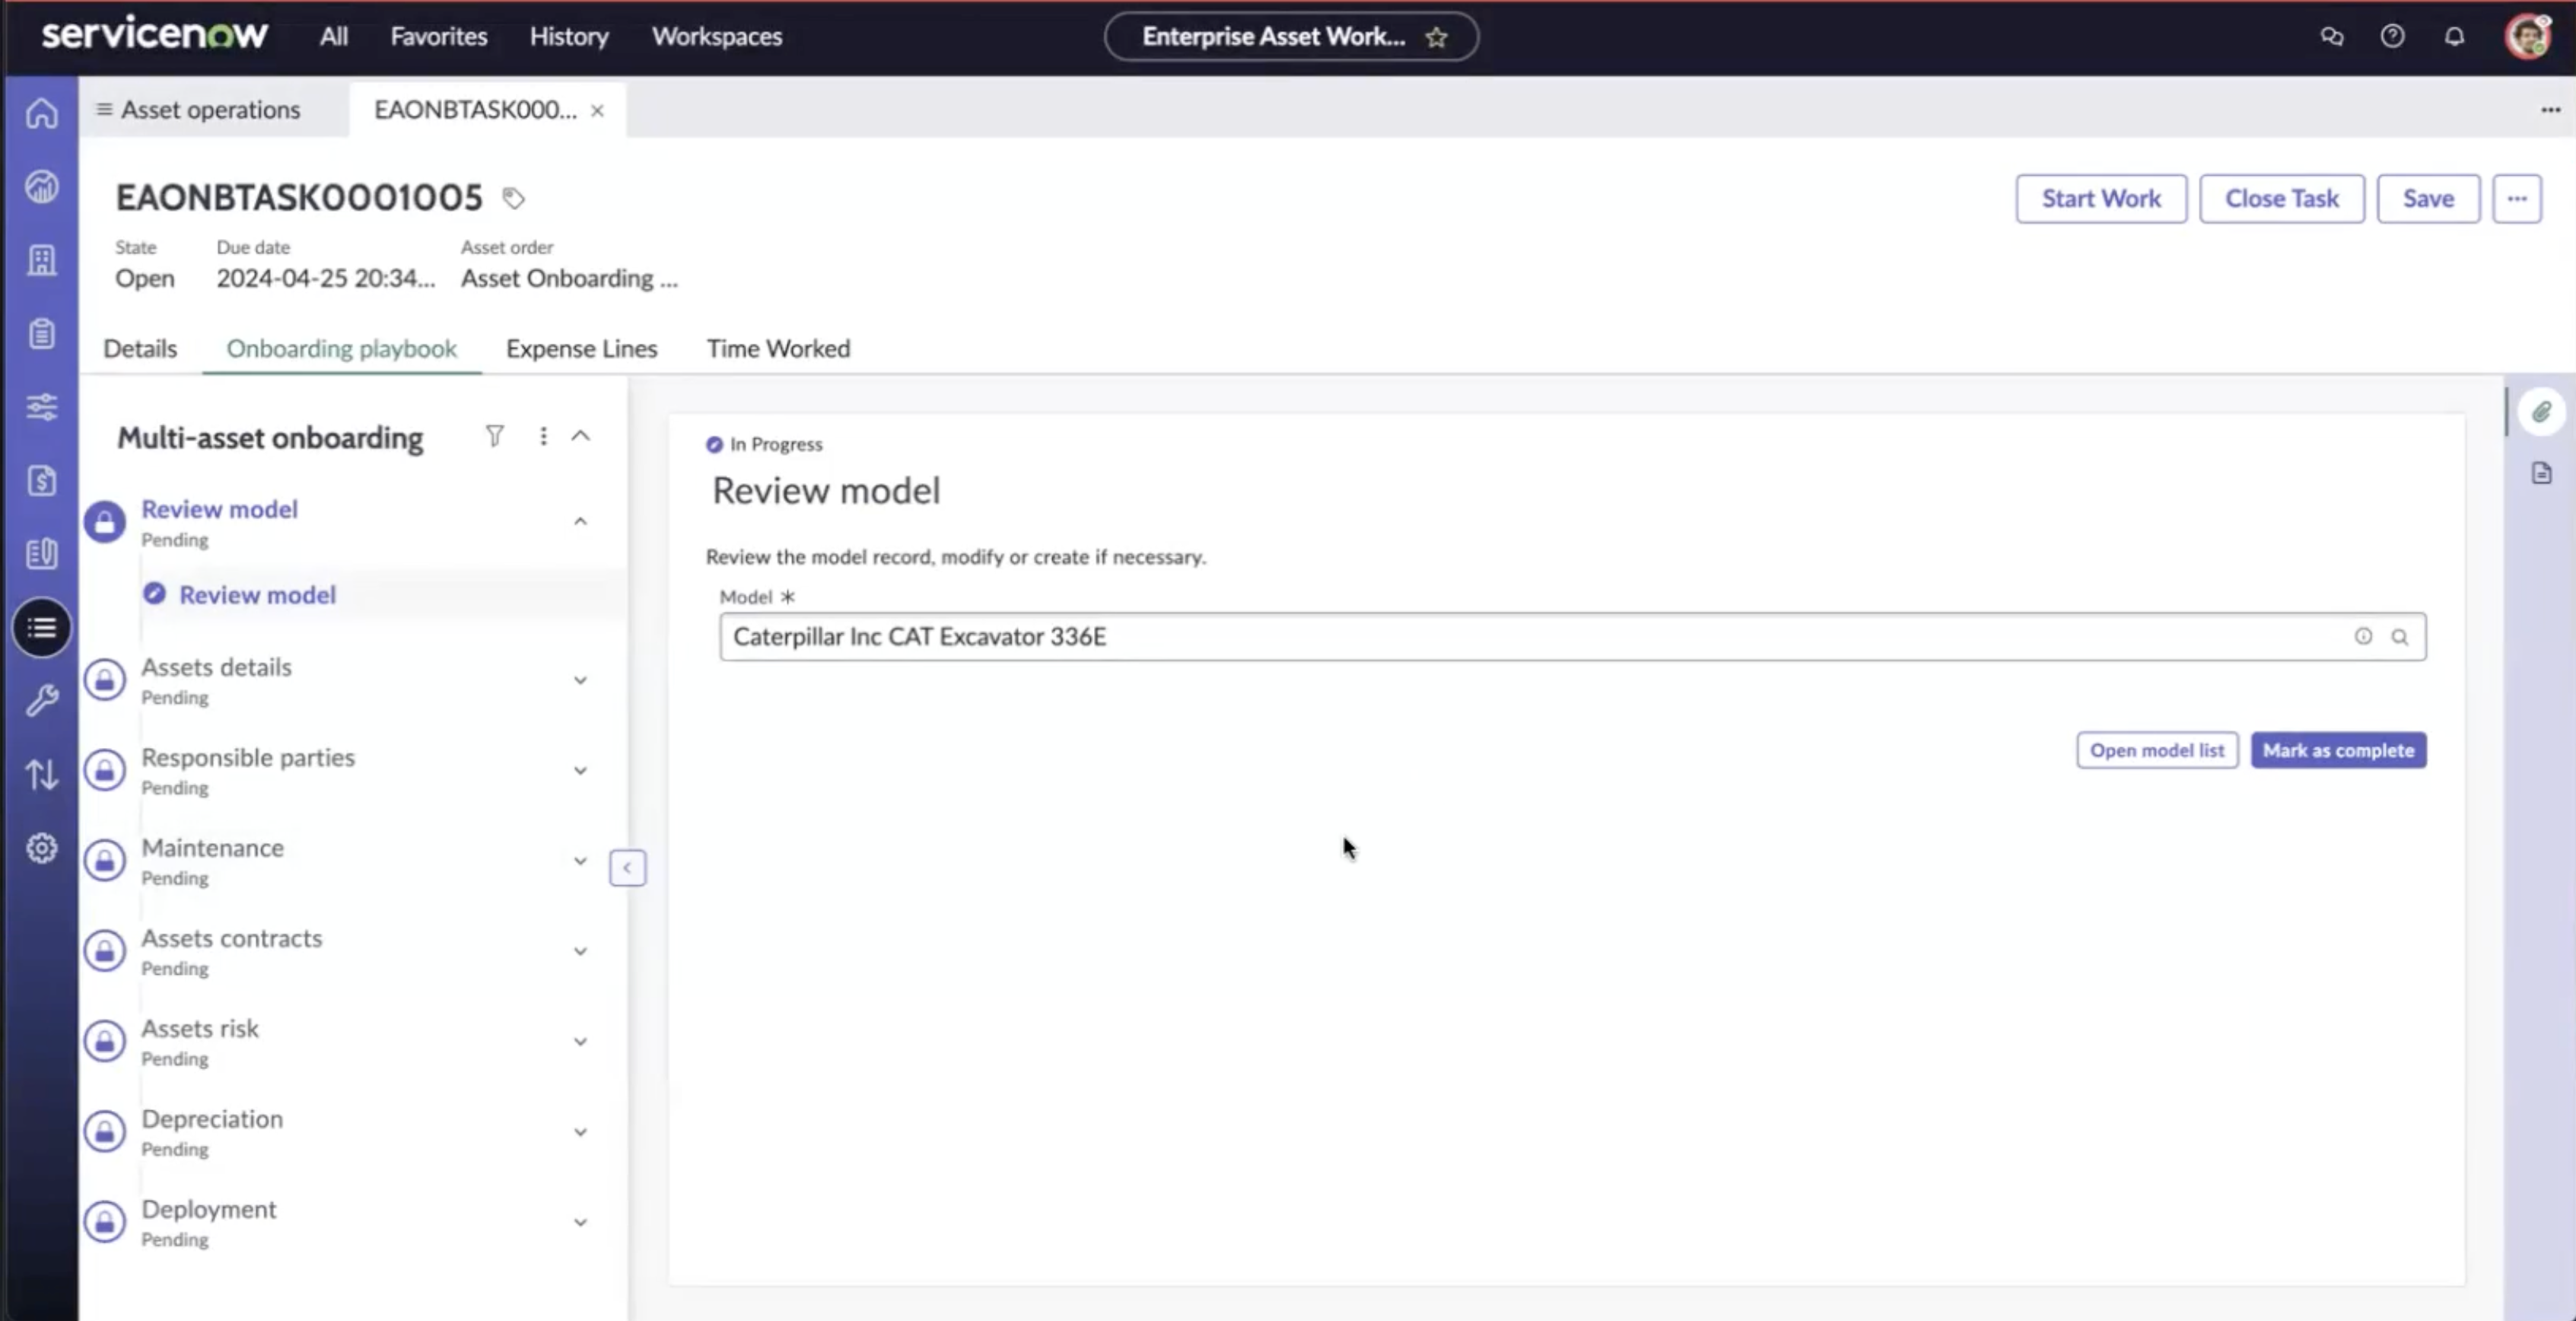Expand the Assets risk stage
The image size is (2576, 1321).
580,1041
